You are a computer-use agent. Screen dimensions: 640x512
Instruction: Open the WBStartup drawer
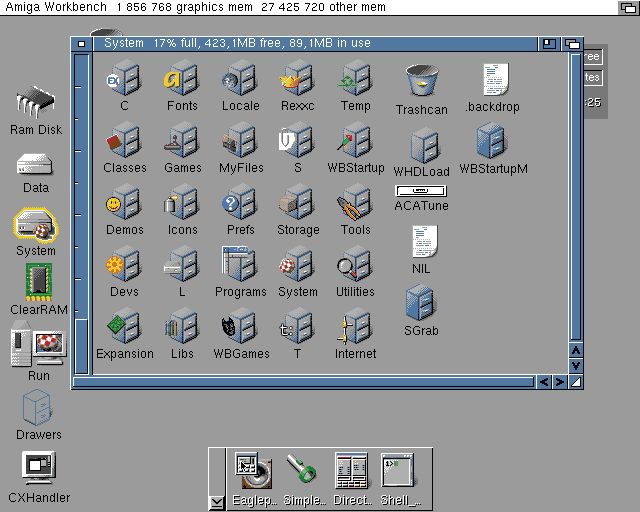(355, 140)
